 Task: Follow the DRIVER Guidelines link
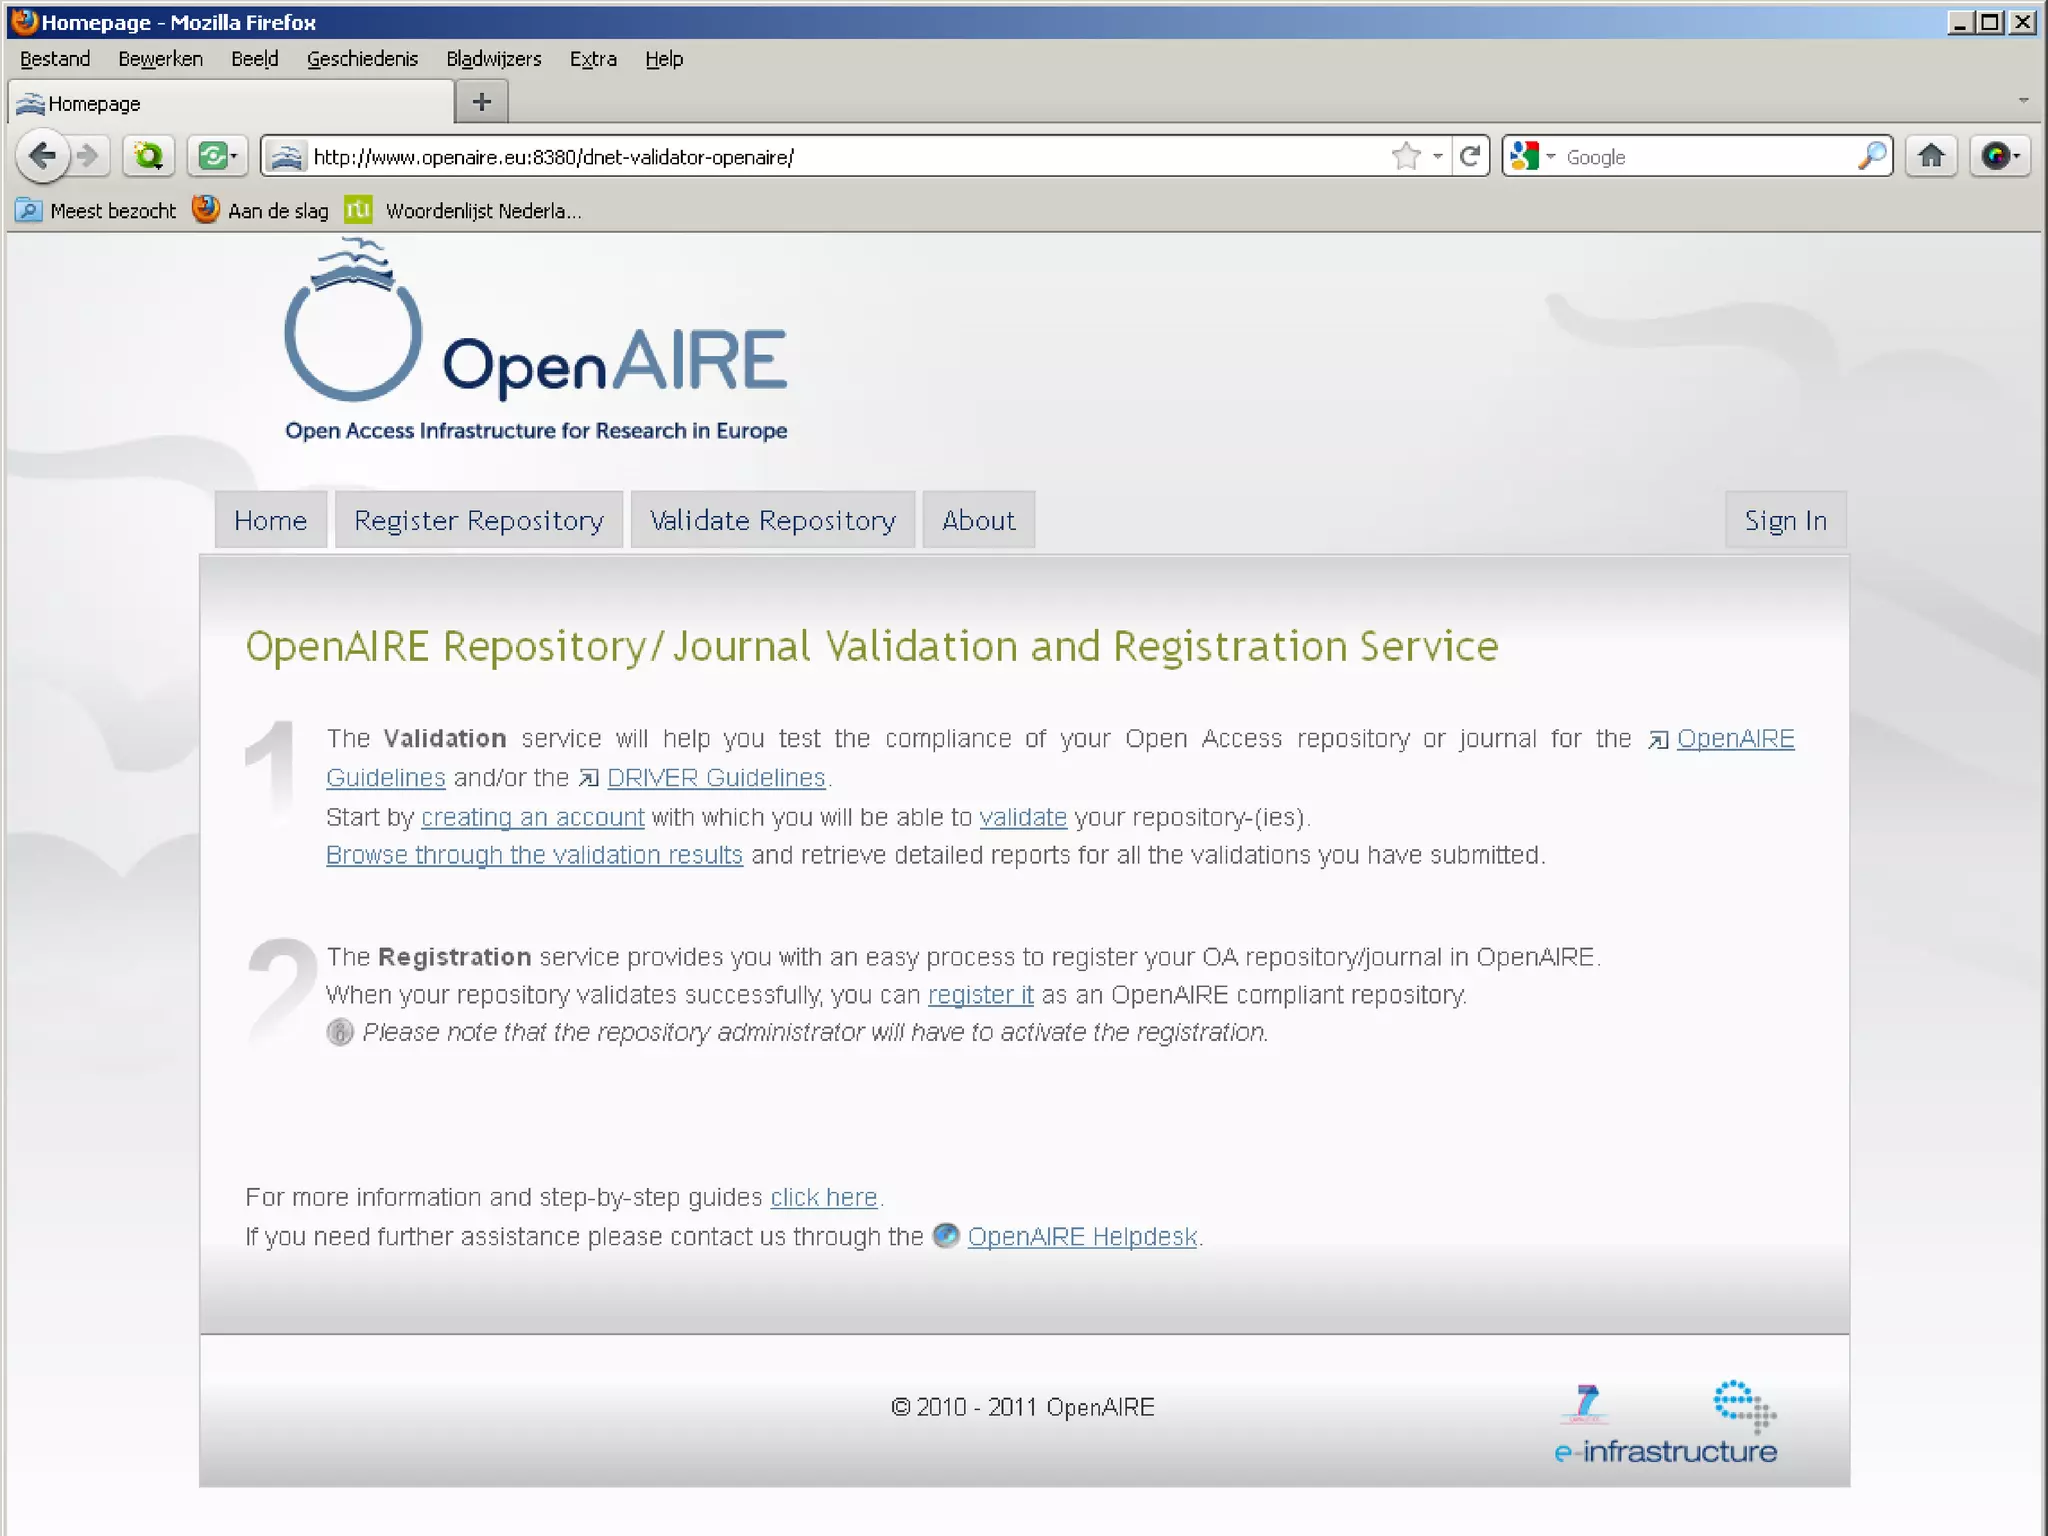pos(716,777)
